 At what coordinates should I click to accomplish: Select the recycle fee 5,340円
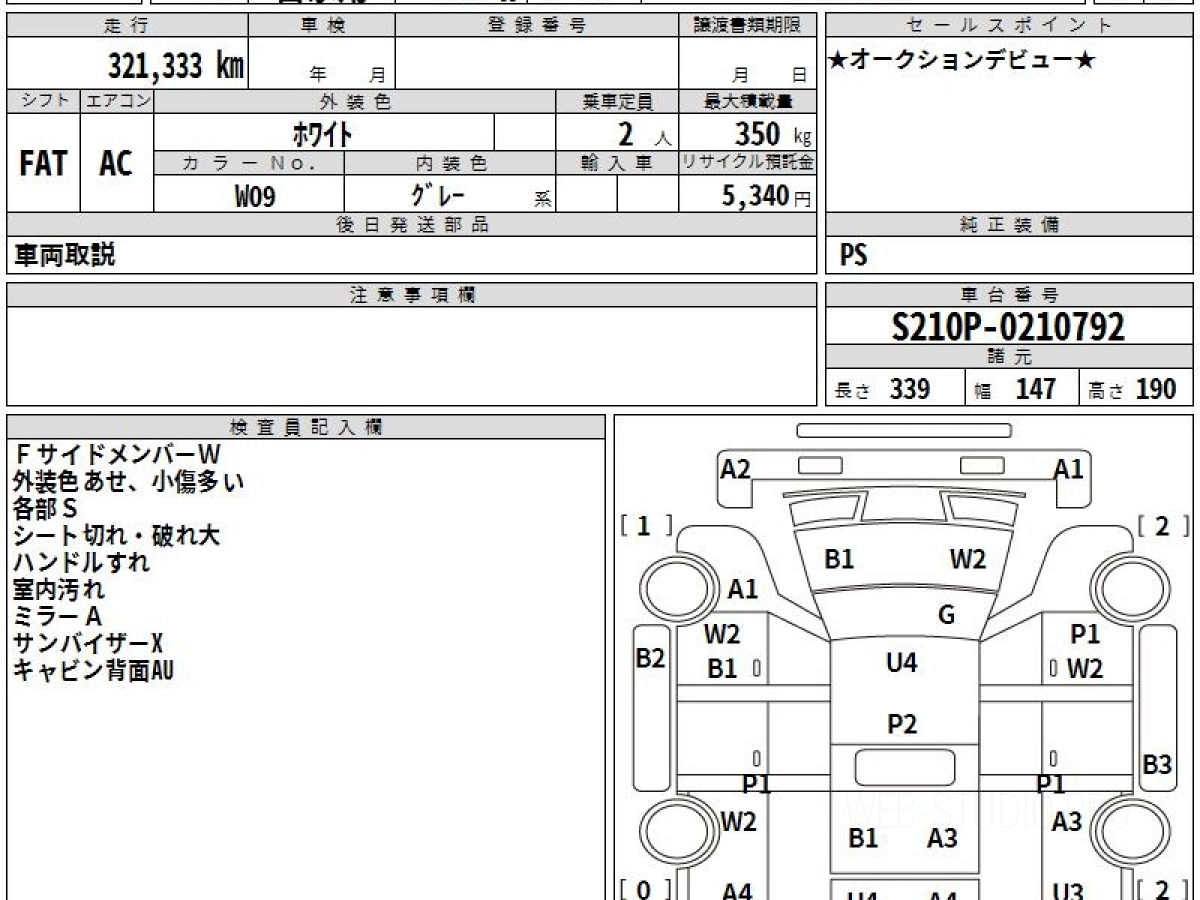pos(766,196)
